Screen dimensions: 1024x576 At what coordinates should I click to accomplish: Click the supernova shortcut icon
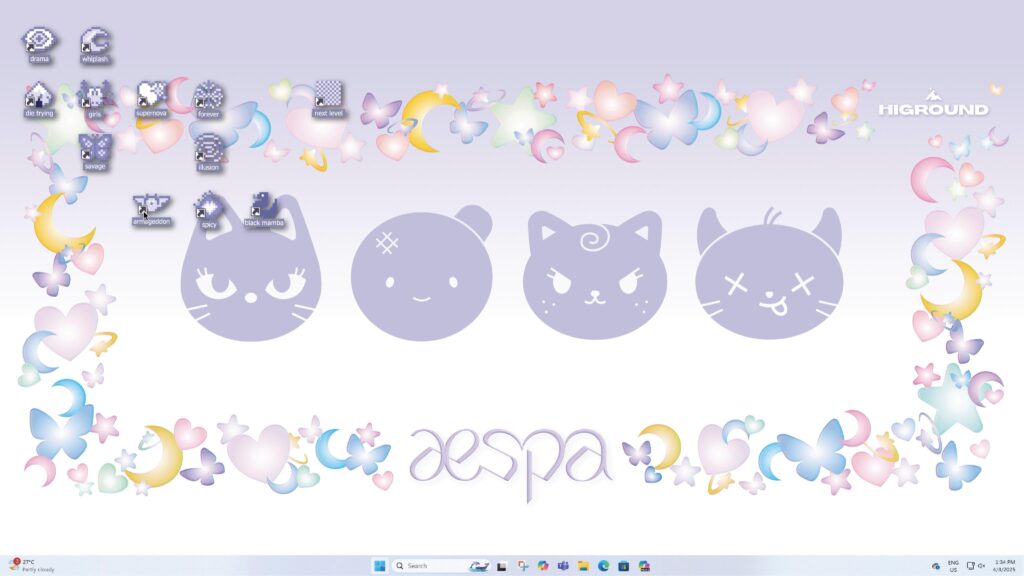152,99
